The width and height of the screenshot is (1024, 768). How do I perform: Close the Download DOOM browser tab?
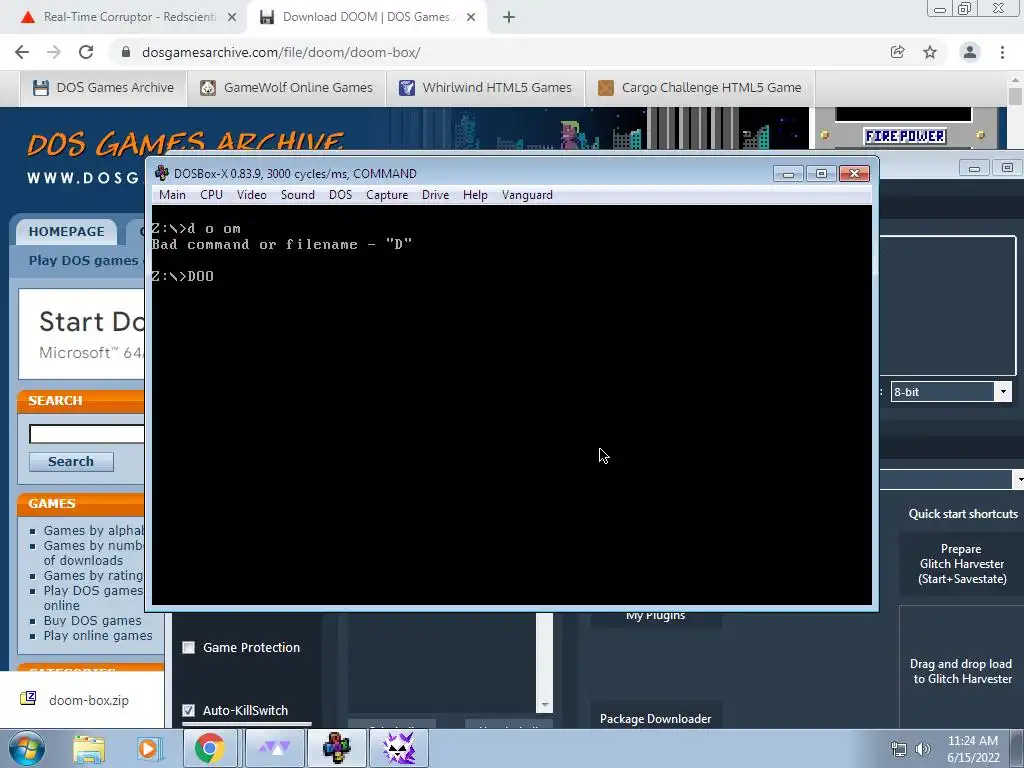[471, 18]
